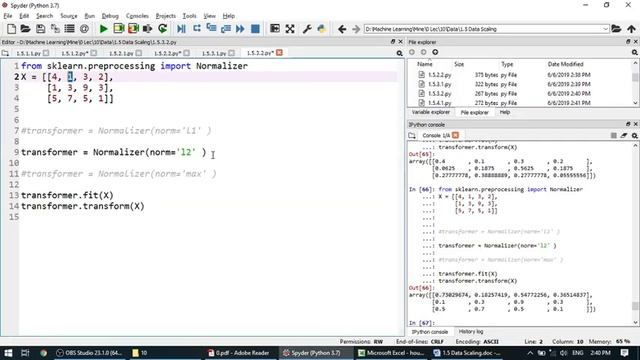Click File explorer up-directory circle icon
Viewport: 640px width, 360px height.
(435, 52)
